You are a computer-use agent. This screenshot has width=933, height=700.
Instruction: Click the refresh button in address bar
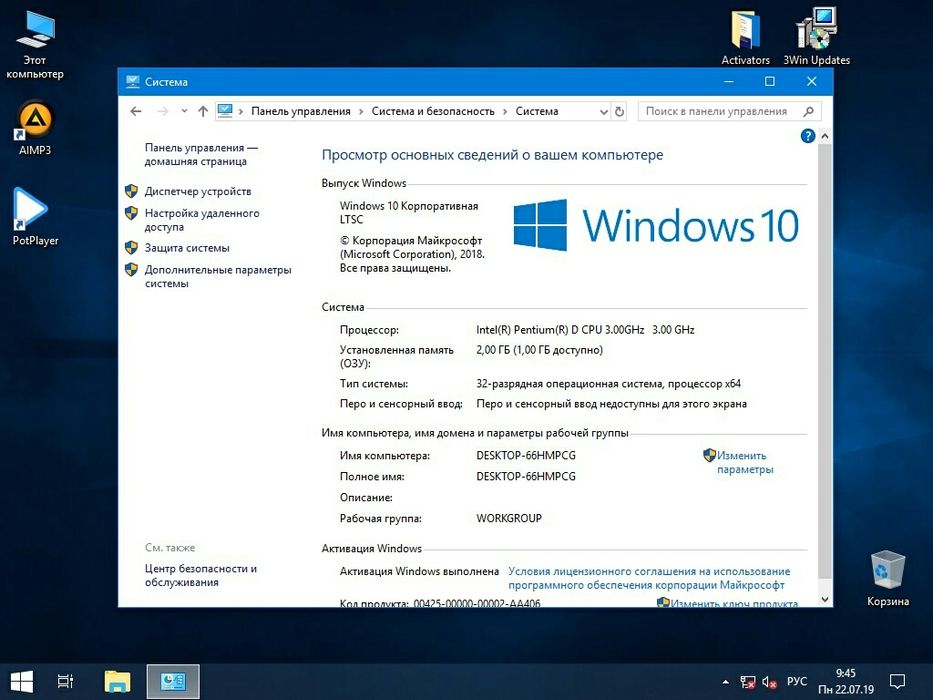tap(619, 111)
